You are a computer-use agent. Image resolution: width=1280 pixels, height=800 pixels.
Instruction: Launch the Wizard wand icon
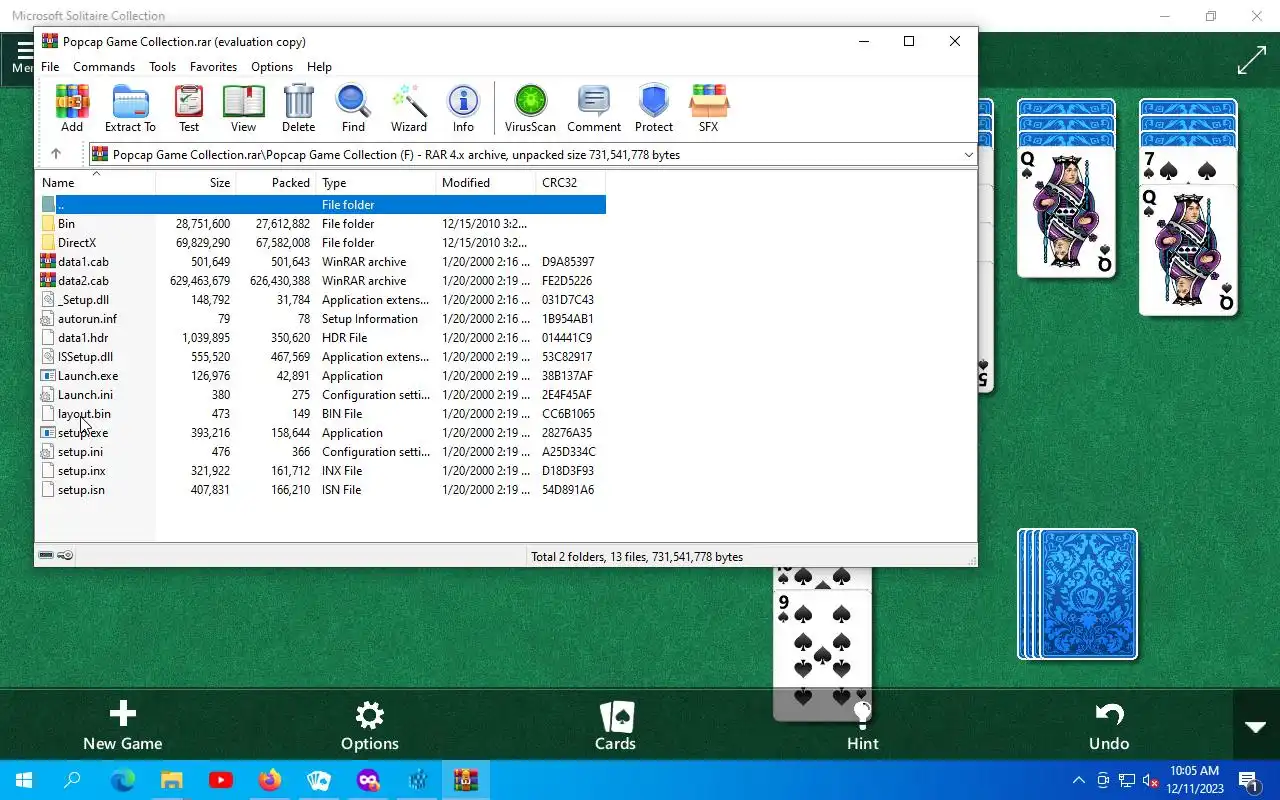pos(409,108)
